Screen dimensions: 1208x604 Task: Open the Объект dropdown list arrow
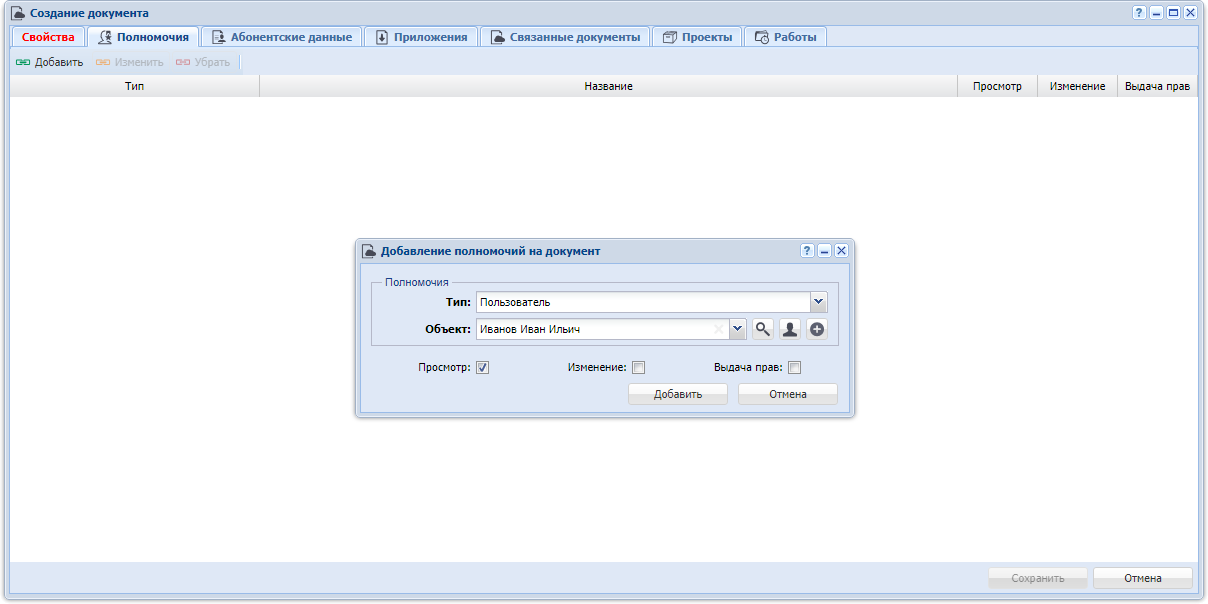tap(738, 329)
